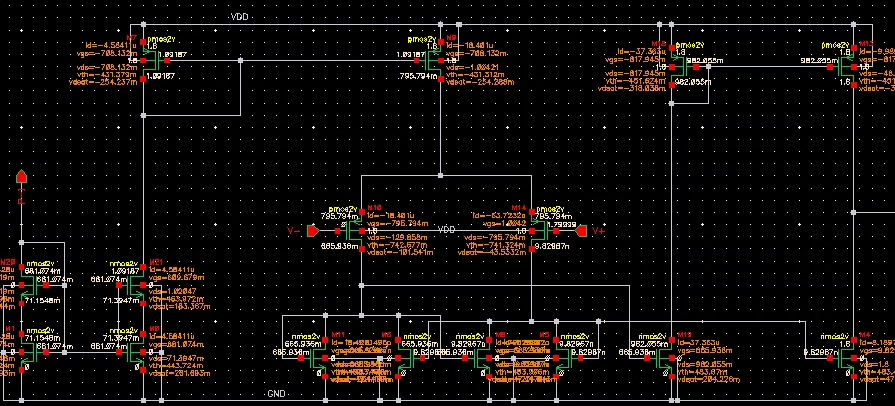Click the 1.79999 voltage label at M14 gate
This screenshot has width=895, height=406.
point(562,224)
